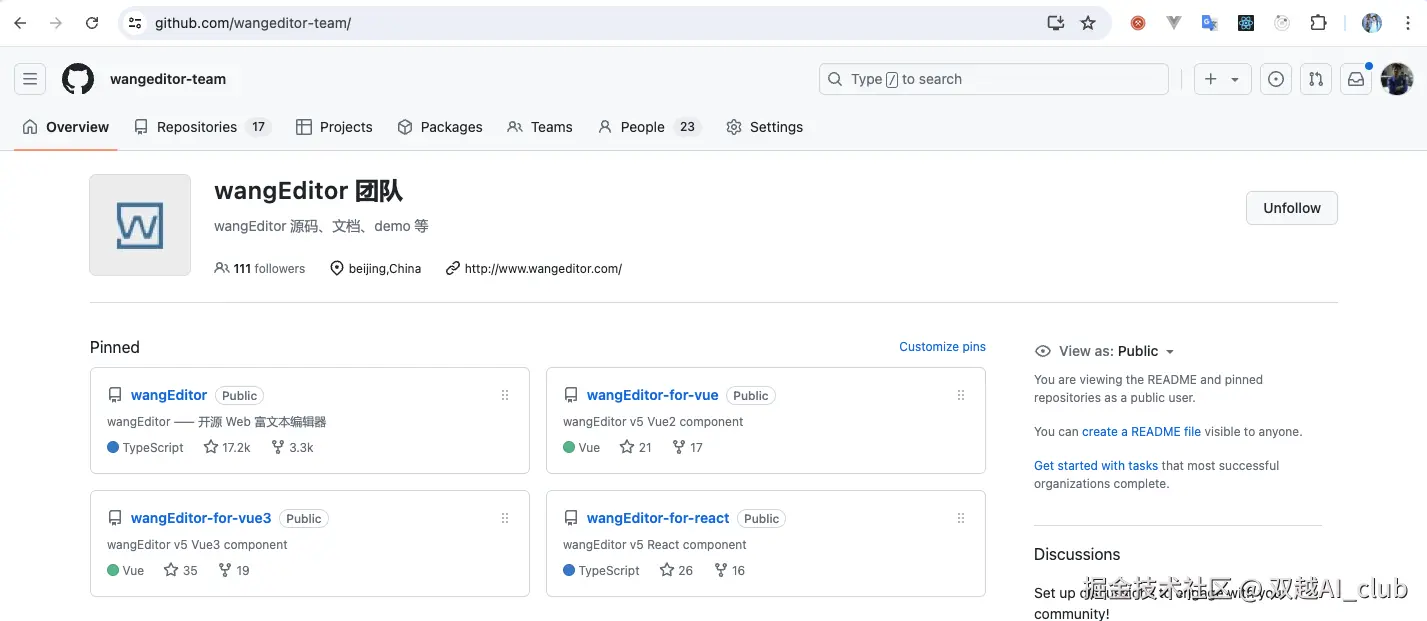Click the GitHub Octocat logo
This screenshot has width=1427, height=621.
point(78,79)
